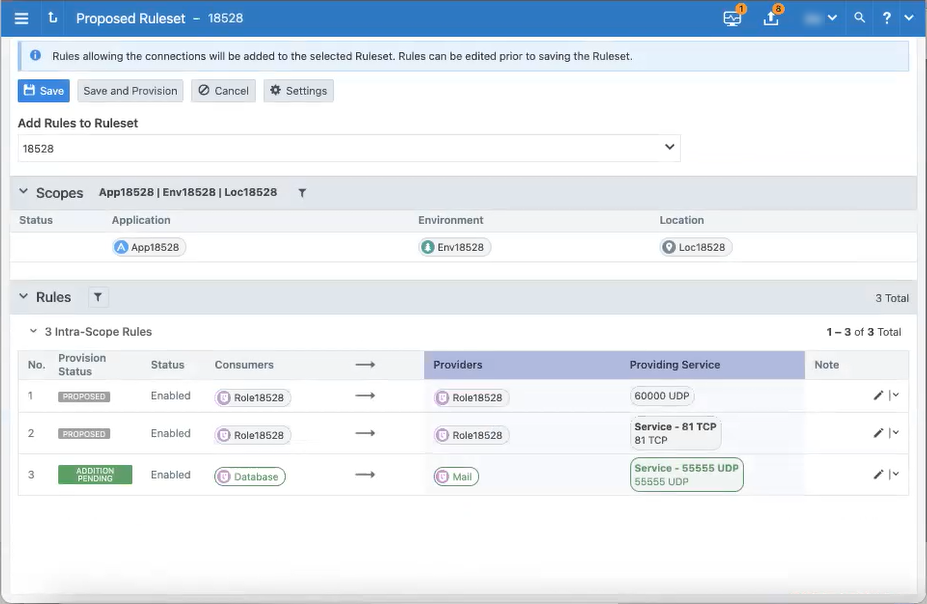The height and width of the screenshot is (604, 927).
Task: Click Save and Provision button
Action: 130,90
